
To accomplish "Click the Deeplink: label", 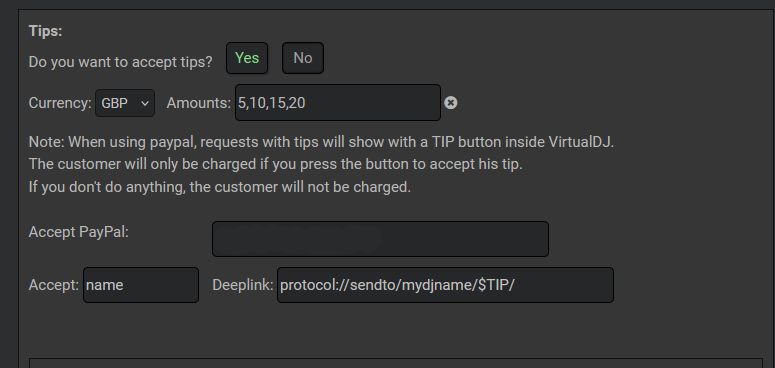I will click(243, 285).
